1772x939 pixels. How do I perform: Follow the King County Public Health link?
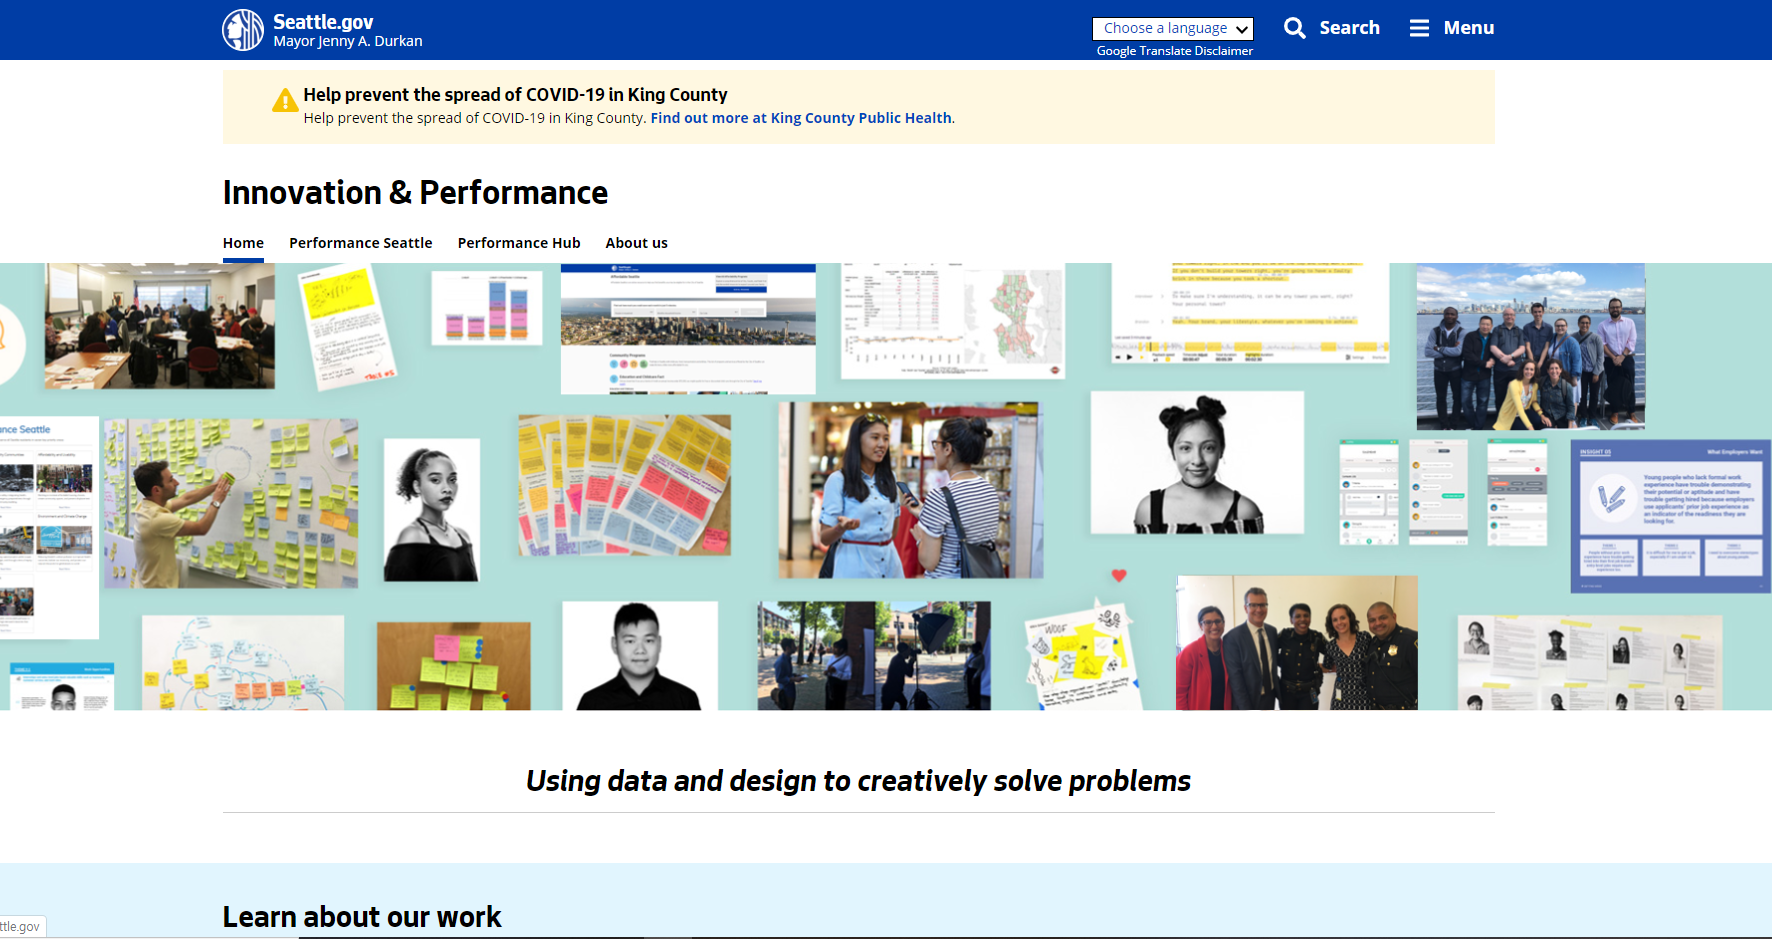pyautogui.click(x=800, y=118)
